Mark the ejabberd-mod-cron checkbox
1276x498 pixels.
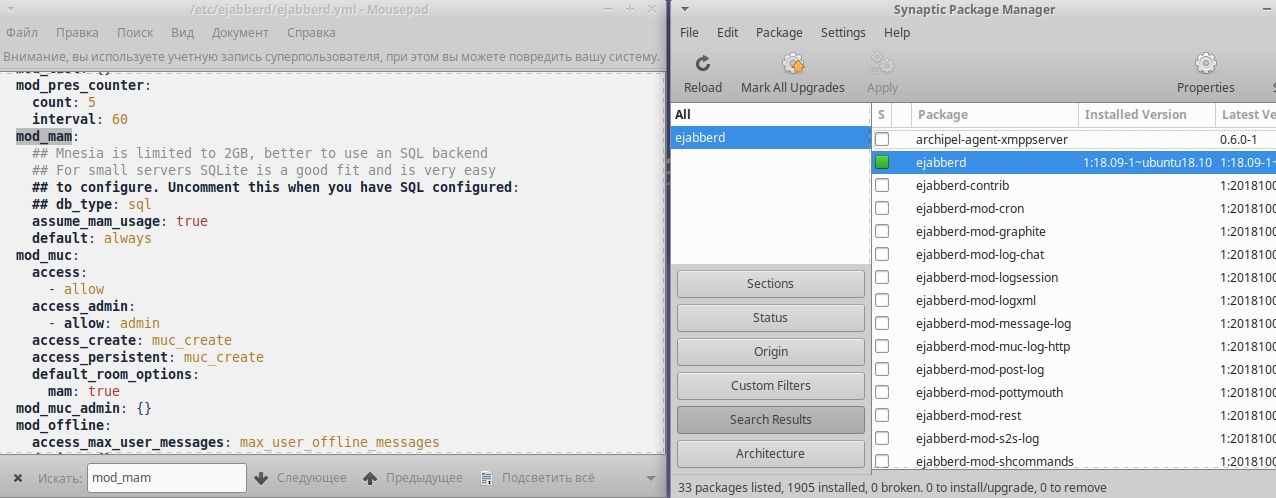click(882, 208)
